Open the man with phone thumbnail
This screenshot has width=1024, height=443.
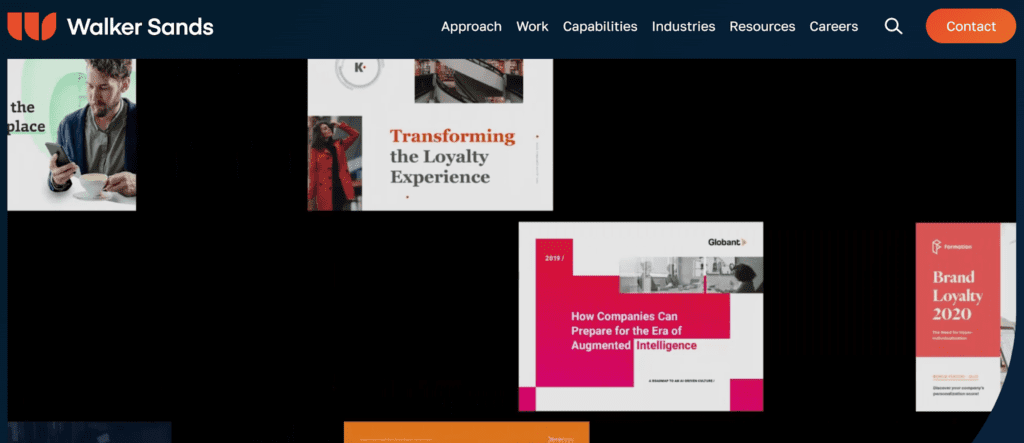pyautogui.click(x=72, y=135)
